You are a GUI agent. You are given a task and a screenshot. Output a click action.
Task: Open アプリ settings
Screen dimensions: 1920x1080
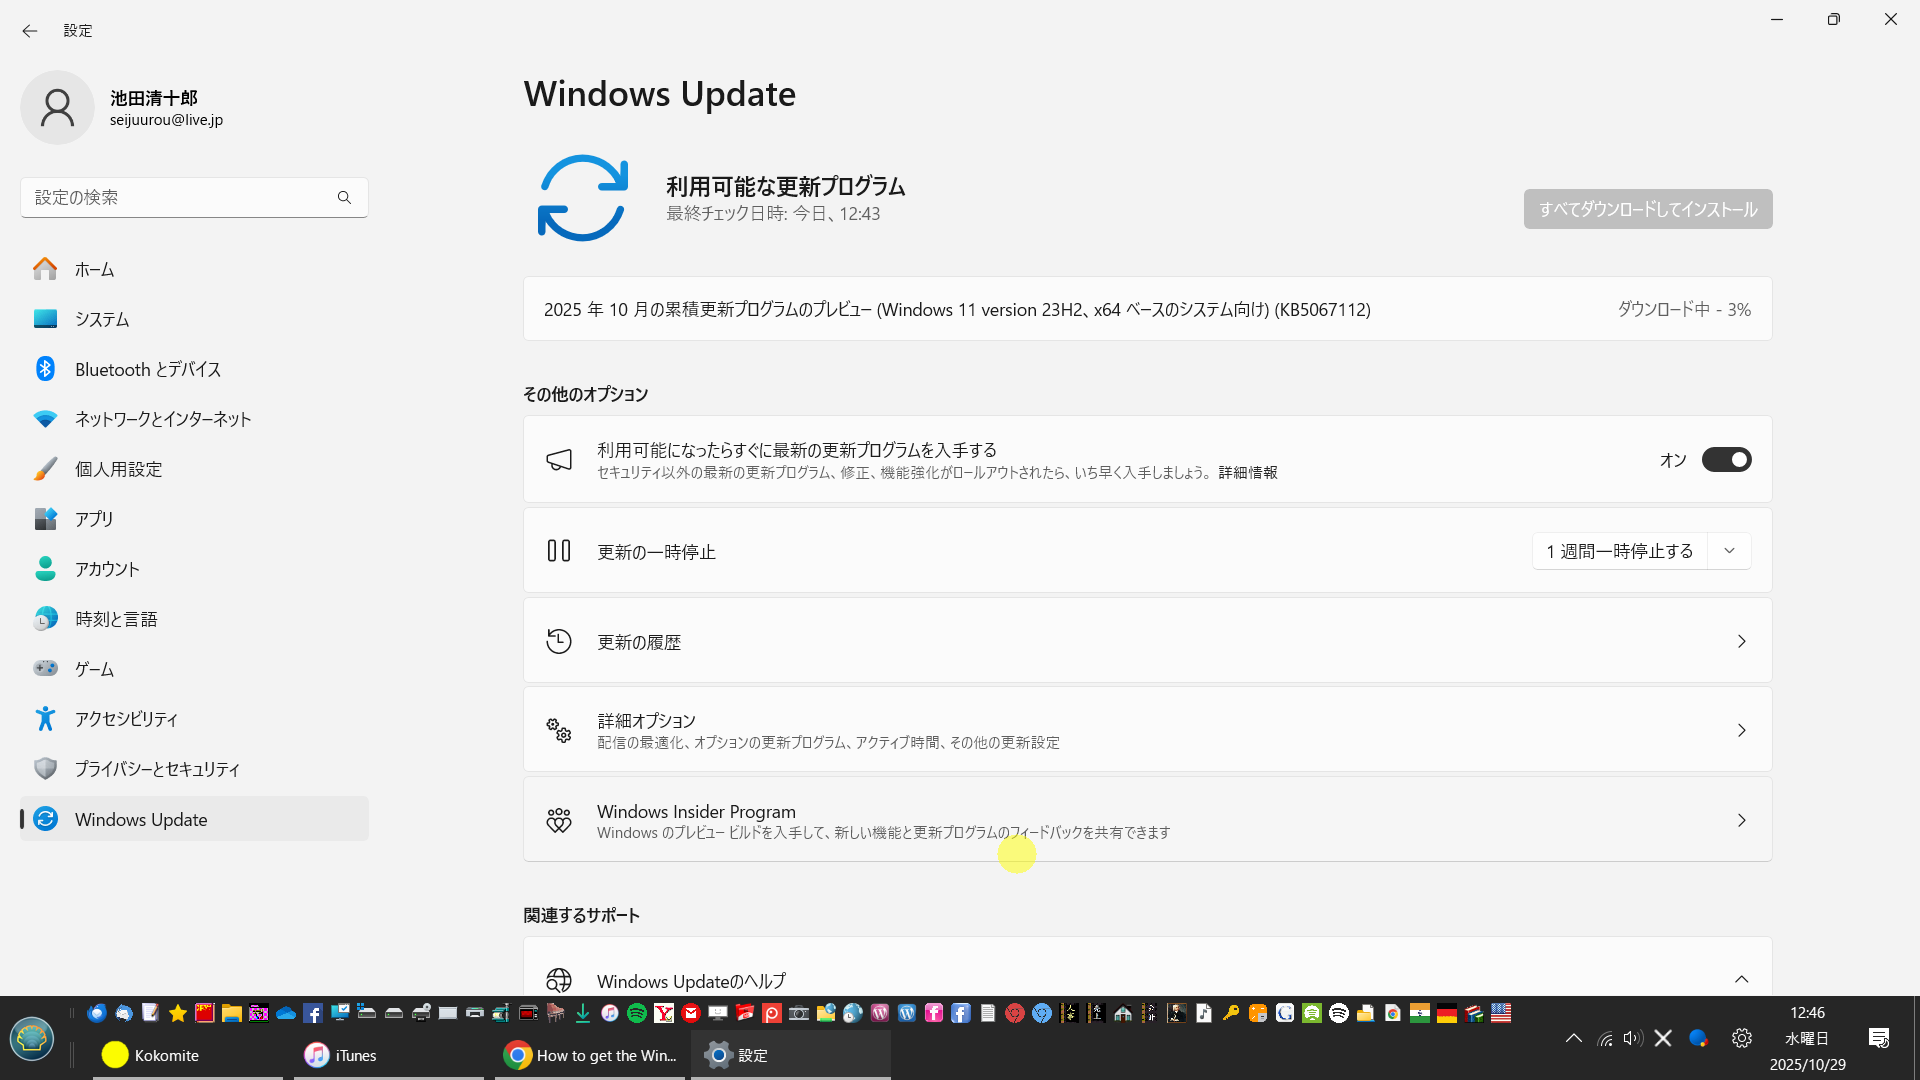[x=194, y=519]
